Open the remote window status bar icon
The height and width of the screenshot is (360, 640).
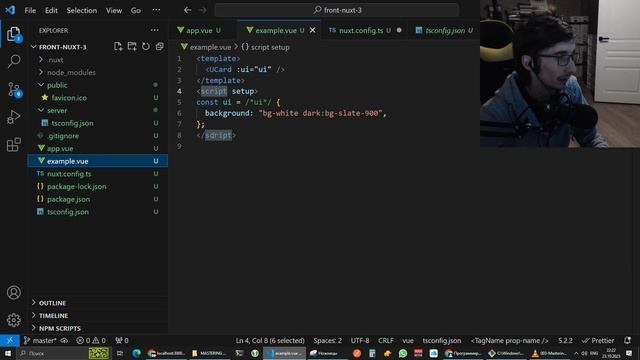click(x=9, y=340)
